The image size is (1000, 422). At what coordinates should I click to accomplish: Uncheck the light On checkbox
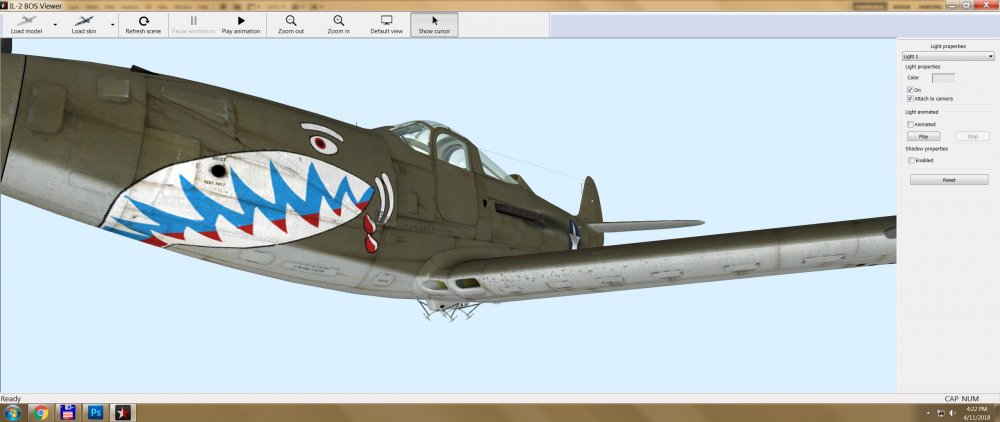point(910,90)
